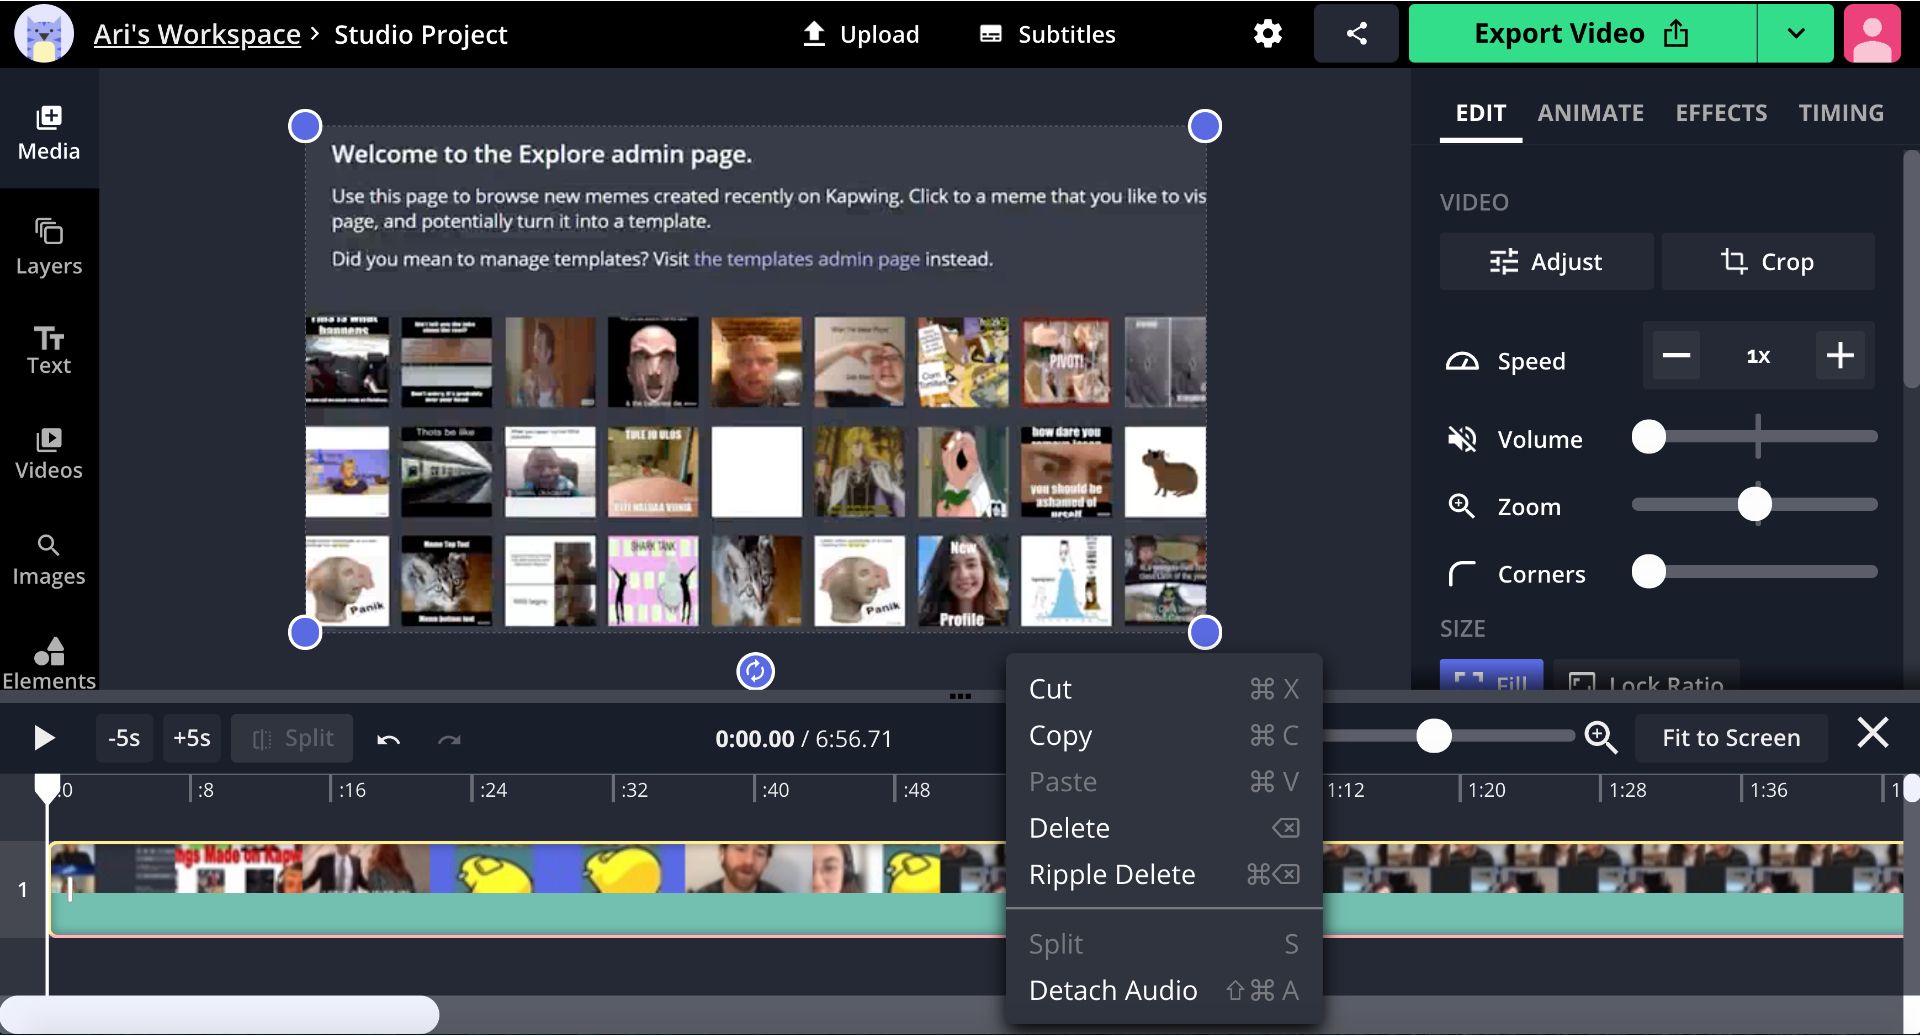
Task: Switch to the Effects tab
Action: (1721, 113)
